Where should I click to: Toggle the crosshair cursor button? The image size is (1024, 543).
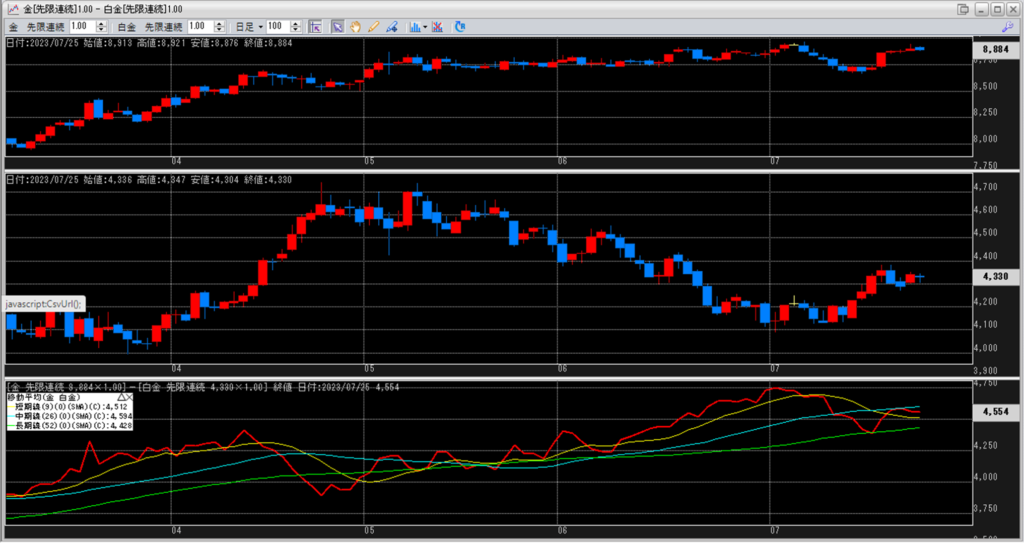pos(314,25)
